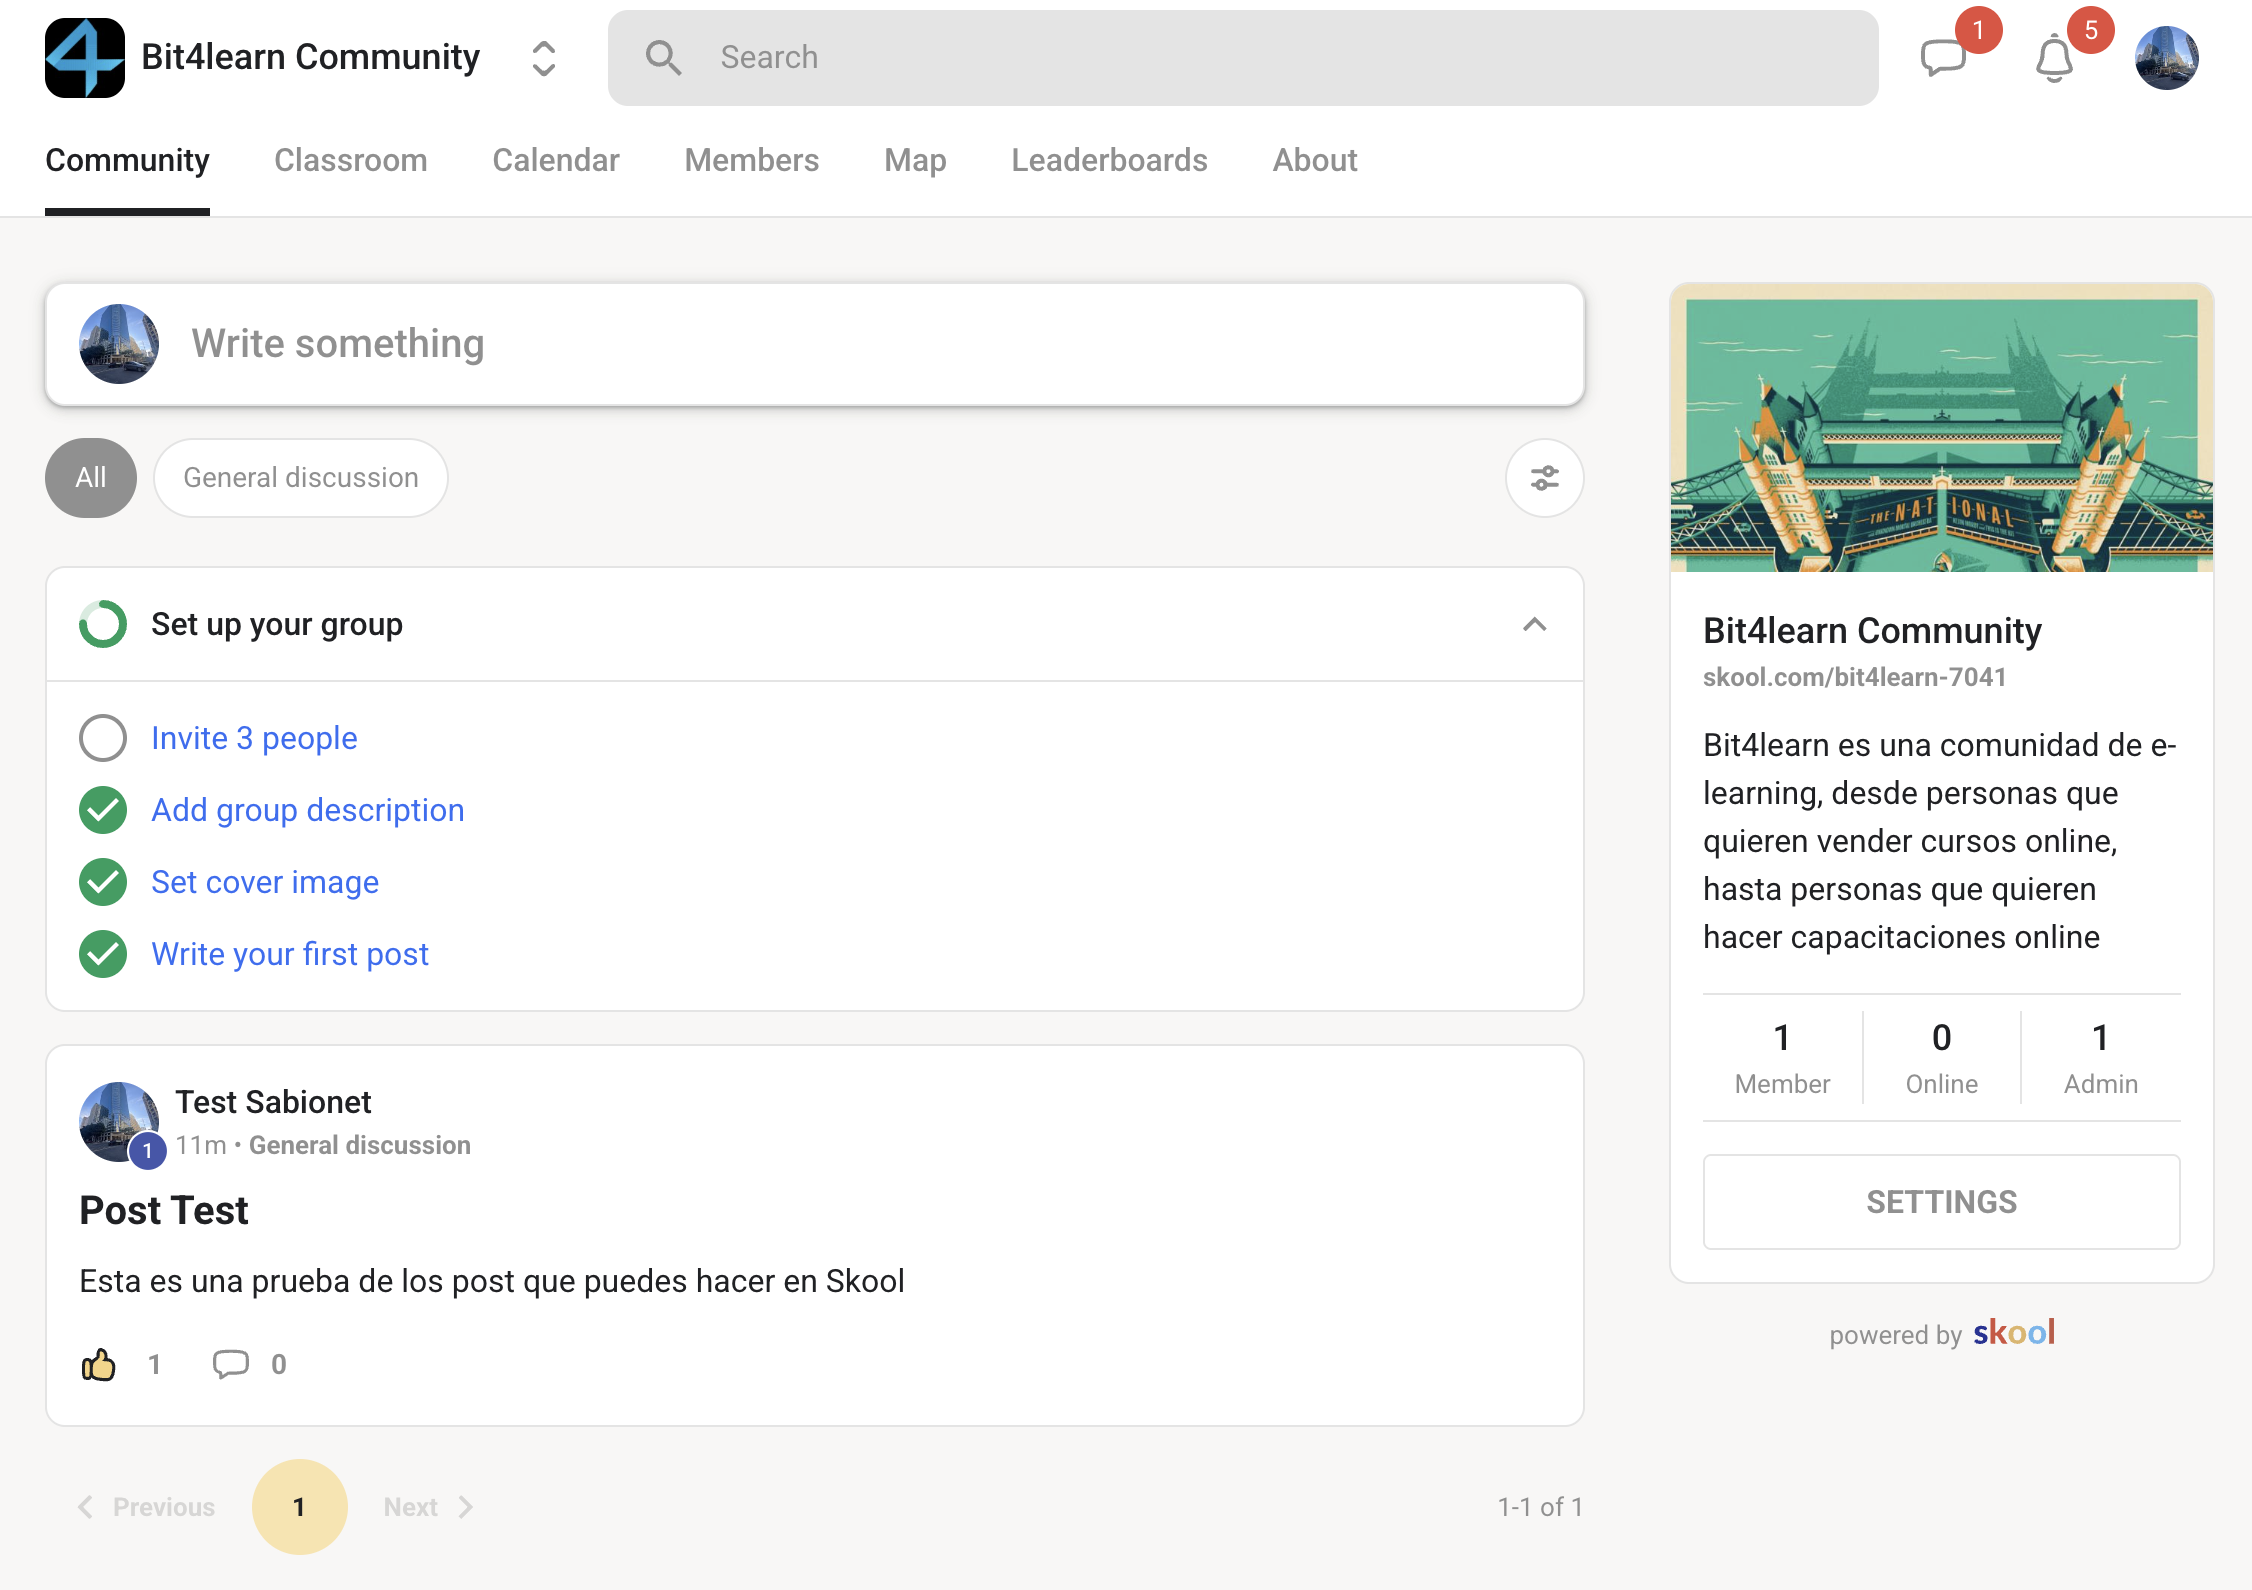
Task: Click the green check beside Write your first post
Action: click(103, 954)
